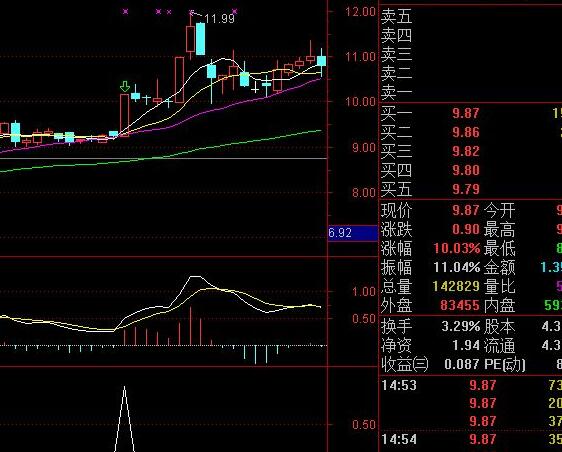Click the 量比 volume ratio label
562x452 pixels.
coord(499,286)
